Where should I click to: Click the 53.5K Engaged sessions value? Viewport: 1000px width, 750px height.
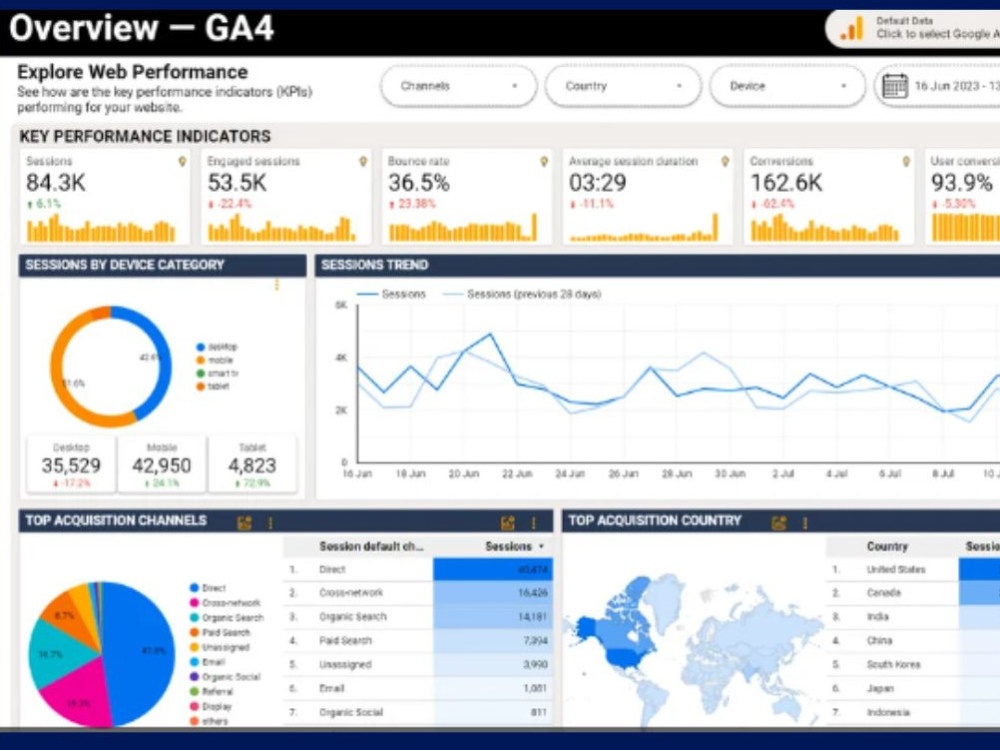click(237, 183)
